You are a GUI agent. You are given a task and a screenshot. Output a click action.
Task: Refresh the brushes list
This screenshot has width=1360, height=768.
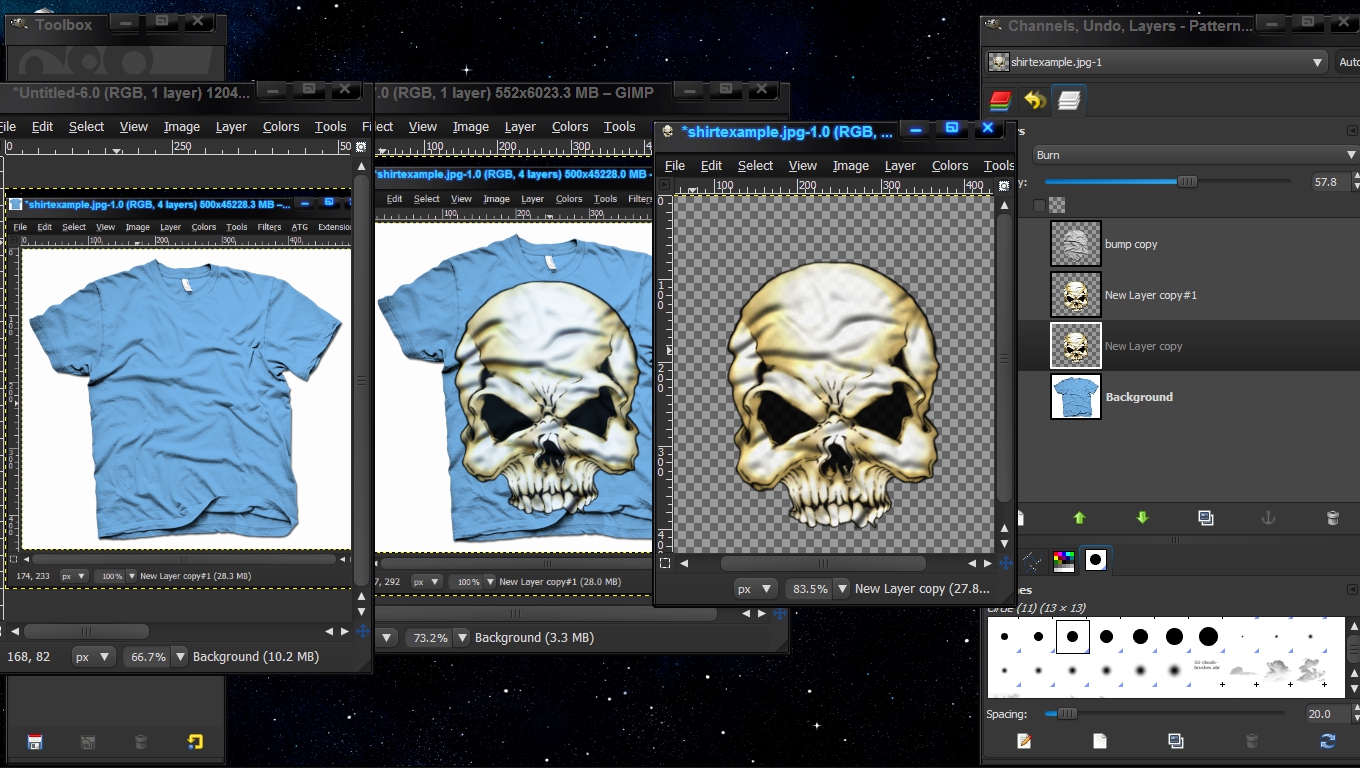(1328, 741)
